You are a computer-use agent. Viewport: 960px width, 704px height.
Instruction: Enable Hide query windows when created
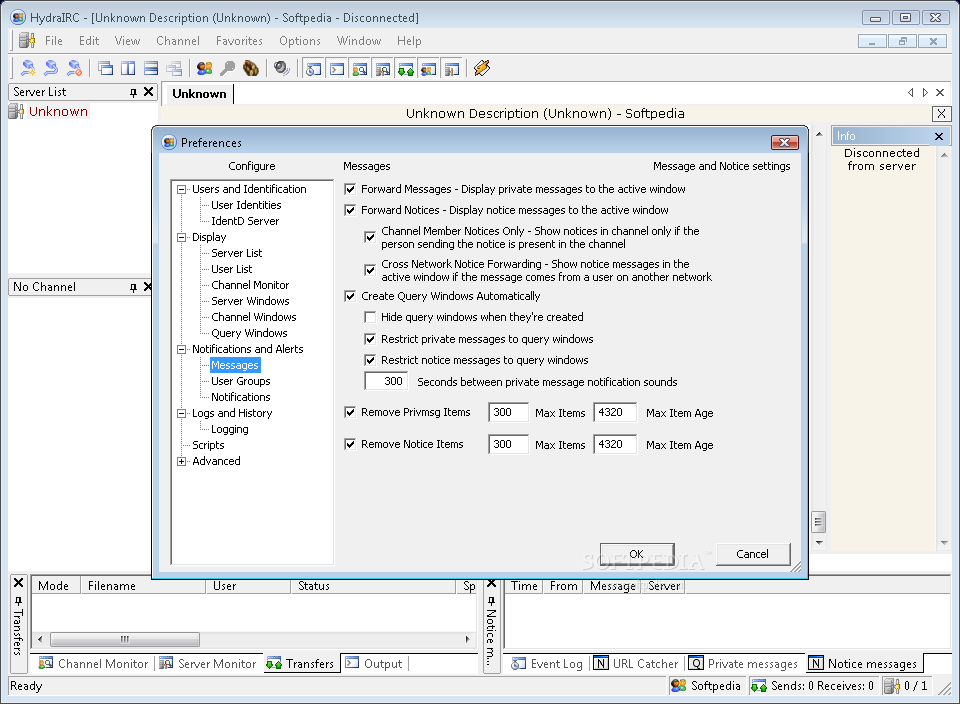(370, 317)
